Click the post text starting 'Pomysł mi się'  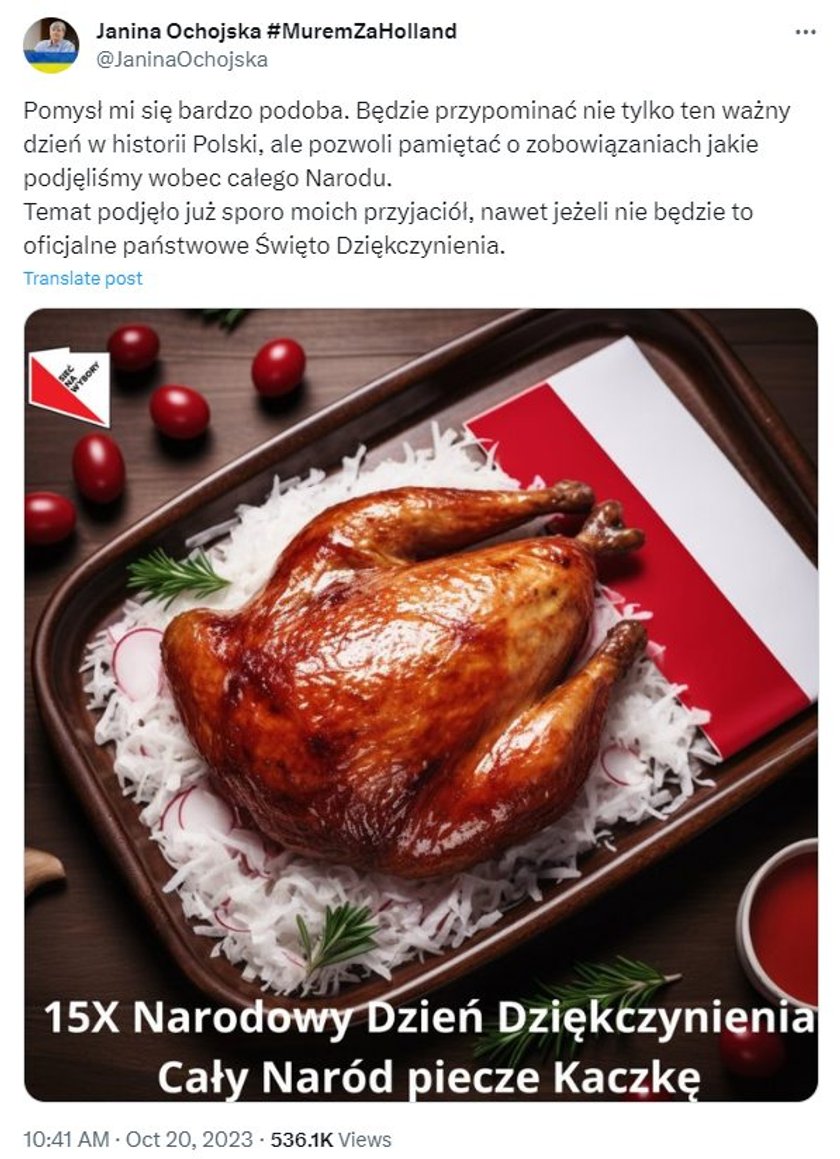pyautogui.click(x=407, y=145)
